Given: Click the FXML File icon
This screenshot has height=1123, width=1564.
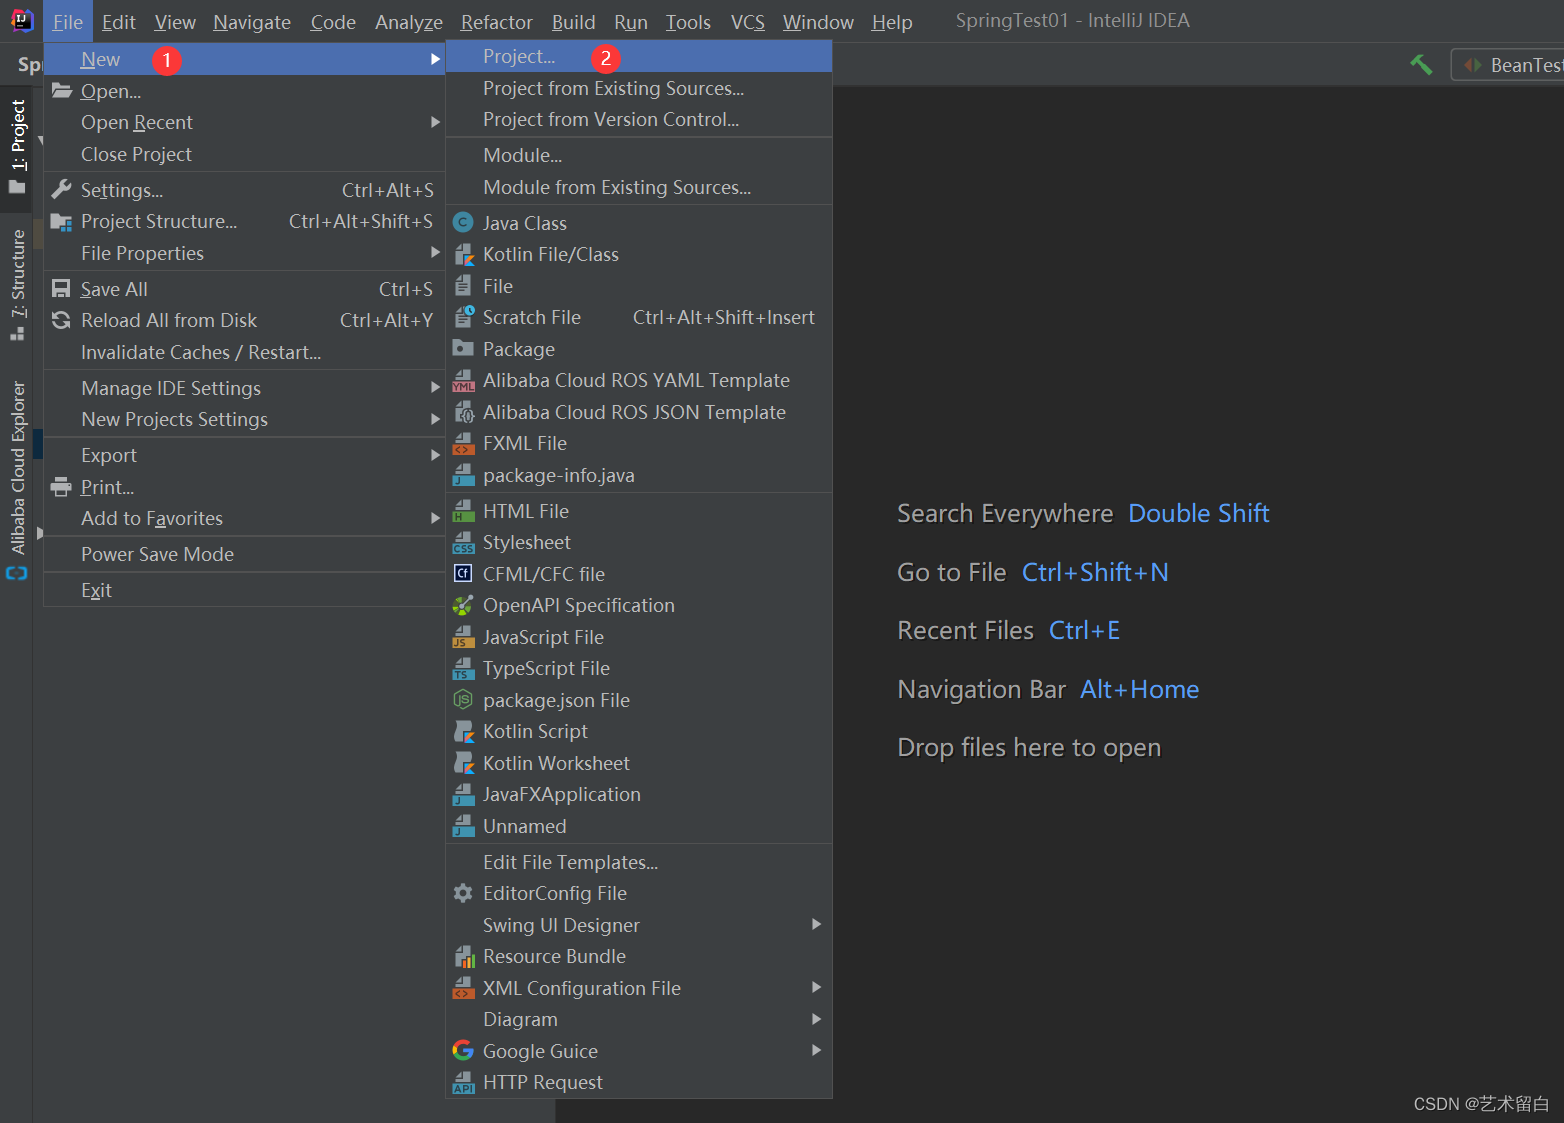Looking at the screenshot, I should click(x=463, y=443).
